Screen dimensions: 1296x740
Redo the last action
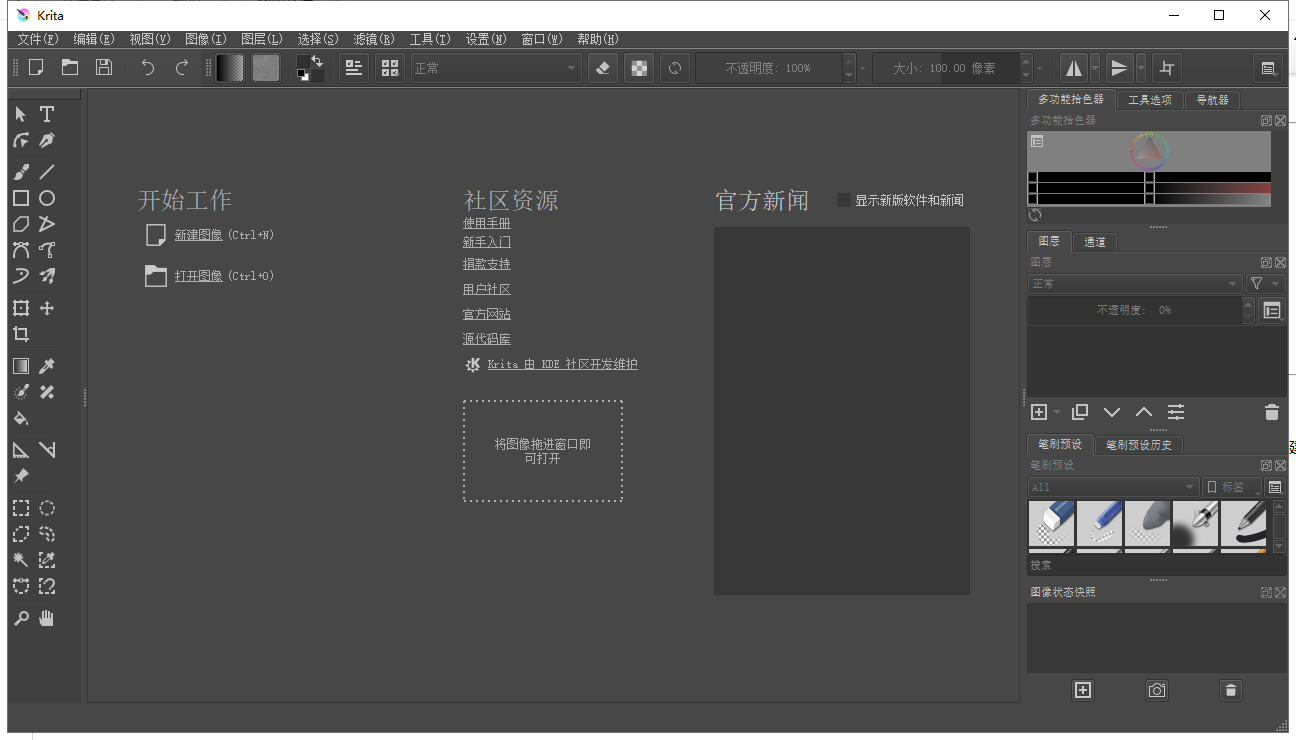click(181, 67)
